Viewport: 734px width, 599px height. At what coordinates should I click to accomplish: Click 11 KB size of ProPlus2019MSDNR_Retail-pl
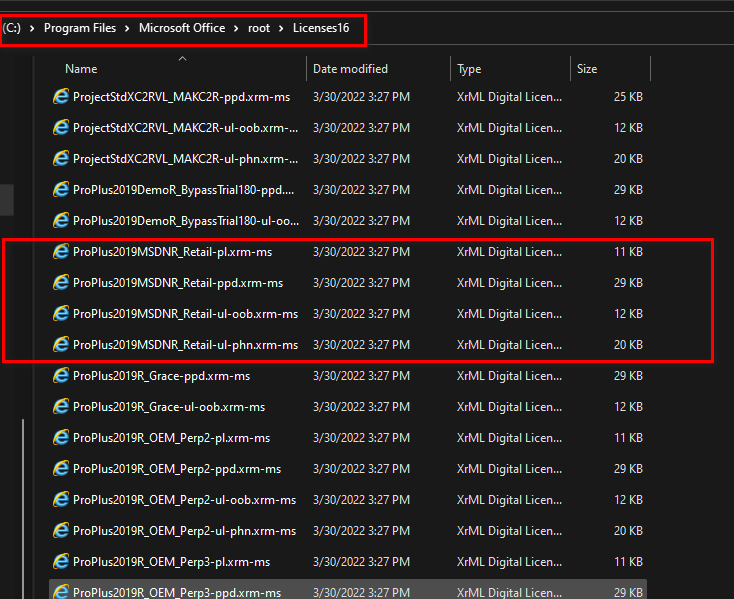tap(628, 252)
